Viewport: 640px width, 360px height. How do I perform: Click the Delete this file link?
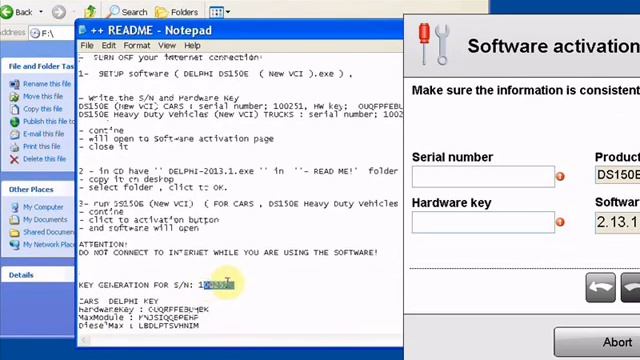click(x=44, y=159)
